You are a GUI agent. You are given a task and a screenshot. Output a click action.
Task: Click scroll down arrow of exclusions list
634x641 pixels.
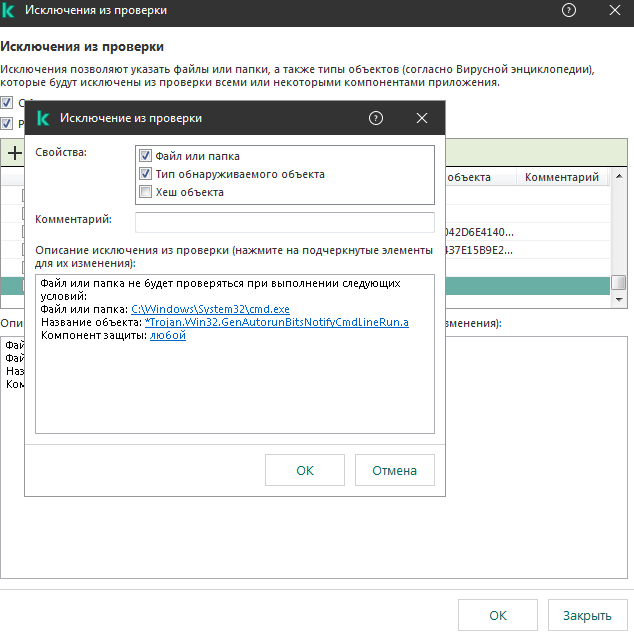(x=619, y=300)
